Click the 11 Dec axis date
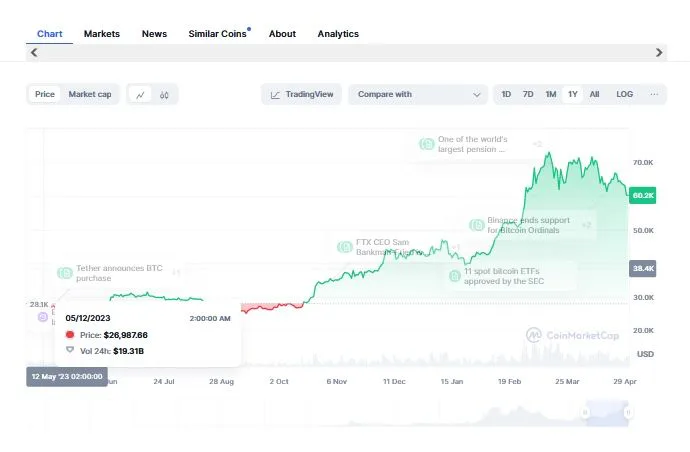 tap(394, 382)
